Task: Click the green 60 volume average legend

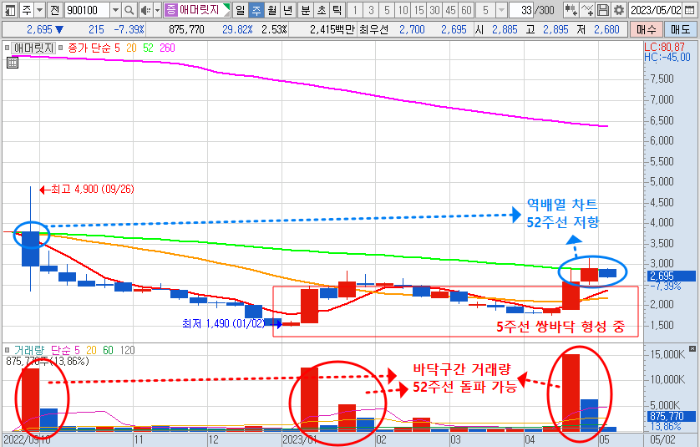Action: (x=108, y=350)
